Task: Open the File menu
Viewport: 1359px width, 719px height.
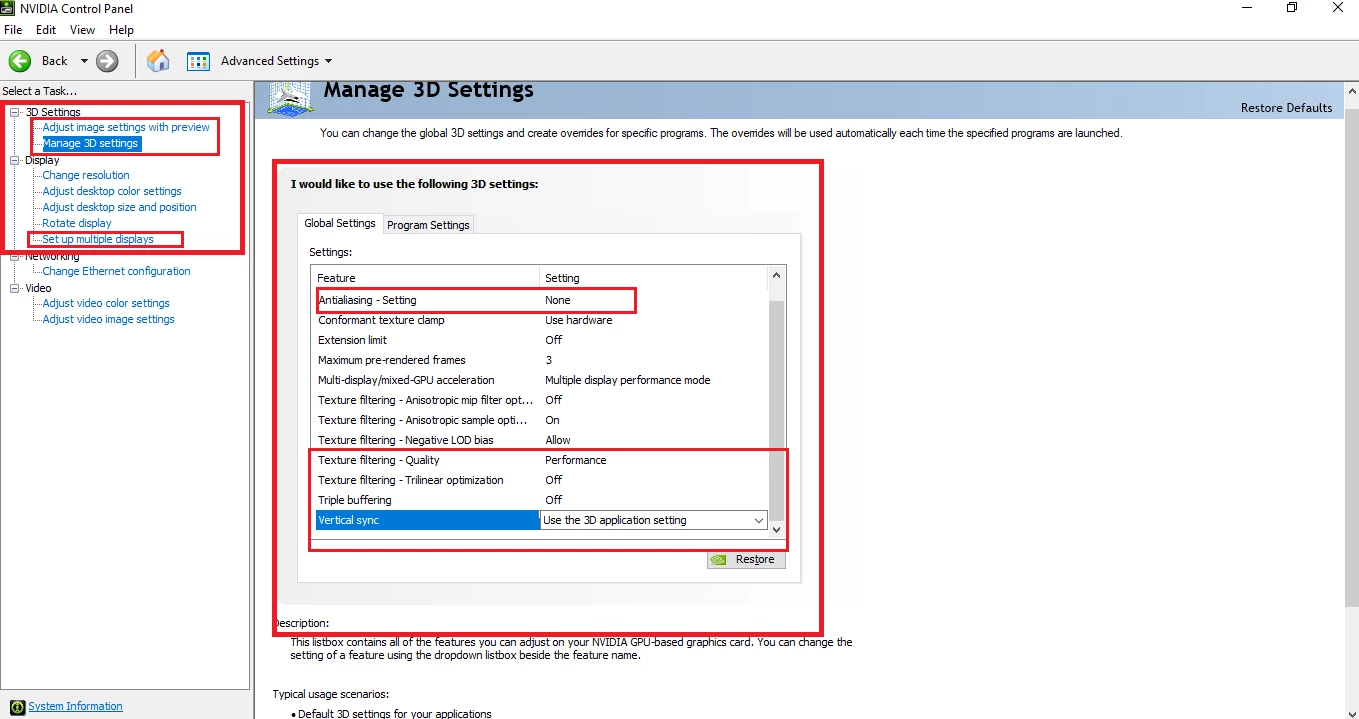Action: pyautogui.click(x=13, y=30)
